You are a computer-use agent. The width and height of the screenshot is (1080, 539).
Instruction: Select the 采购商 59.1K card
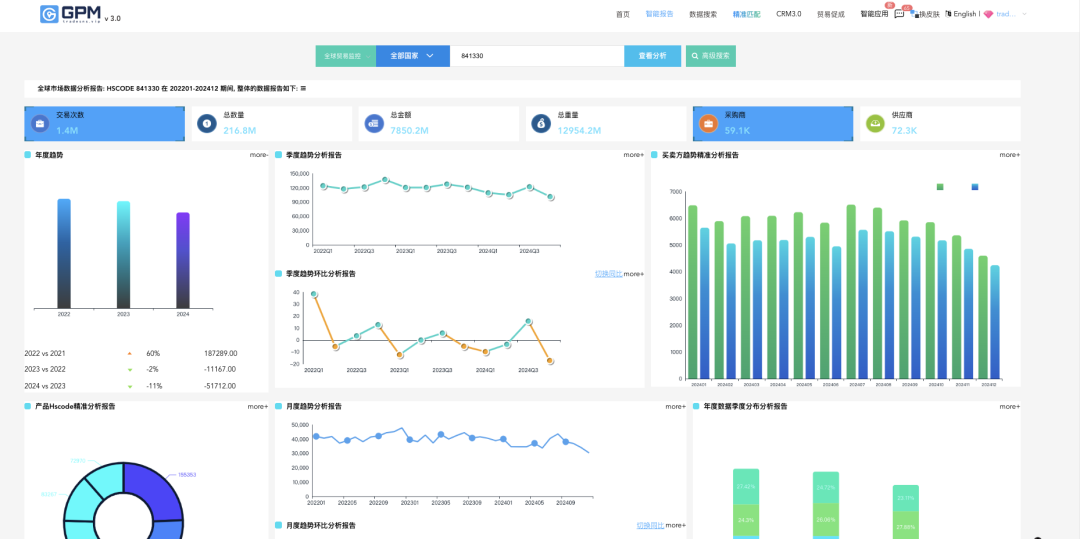click(x=773, y=124)
